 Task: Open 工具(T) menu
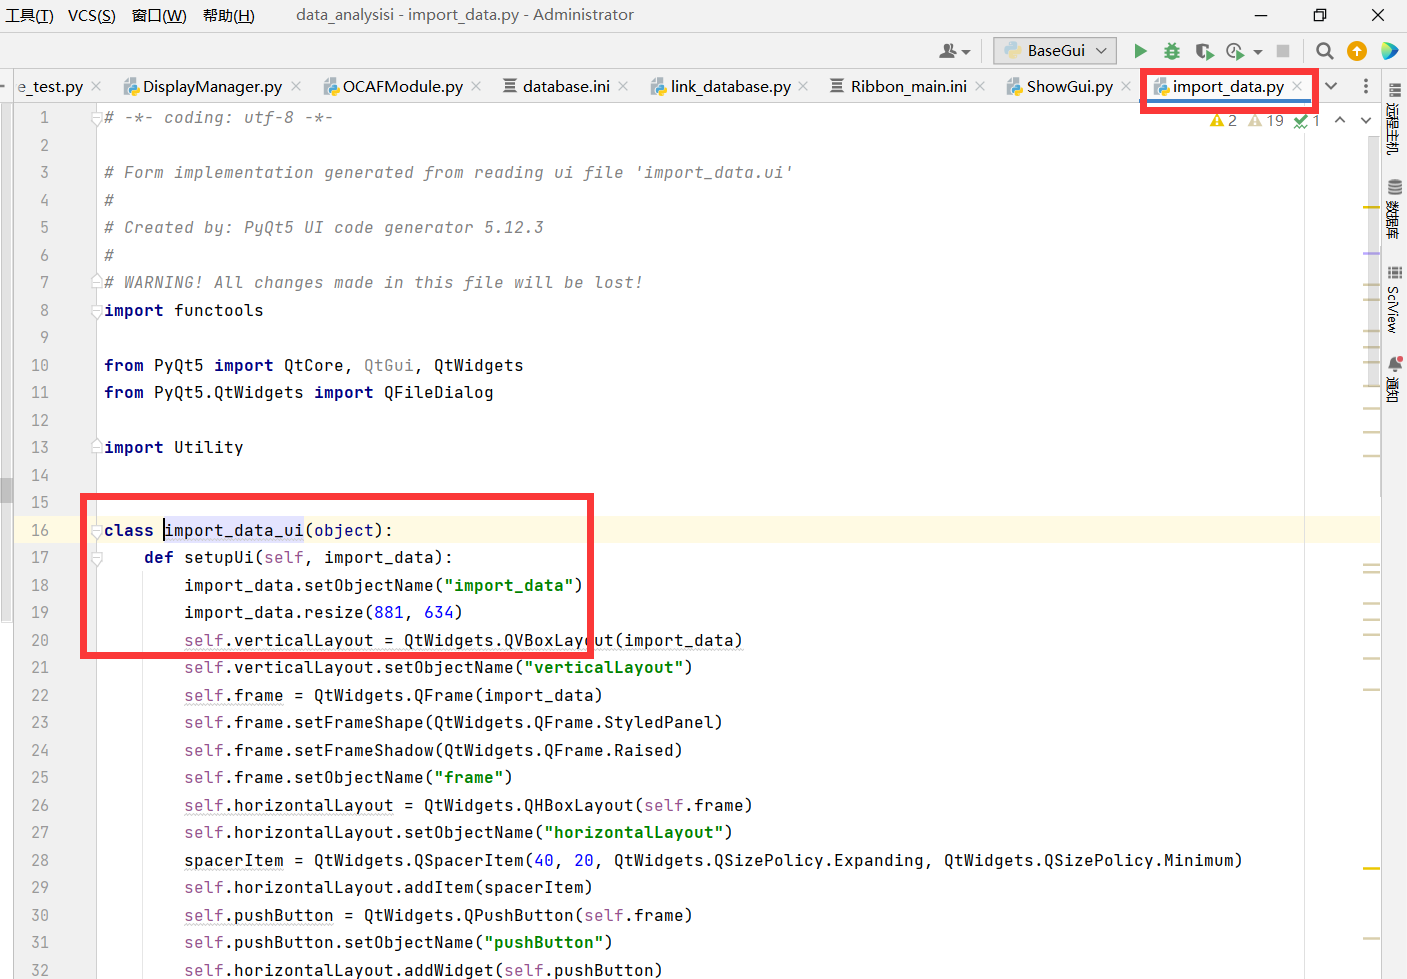[29, 15]
